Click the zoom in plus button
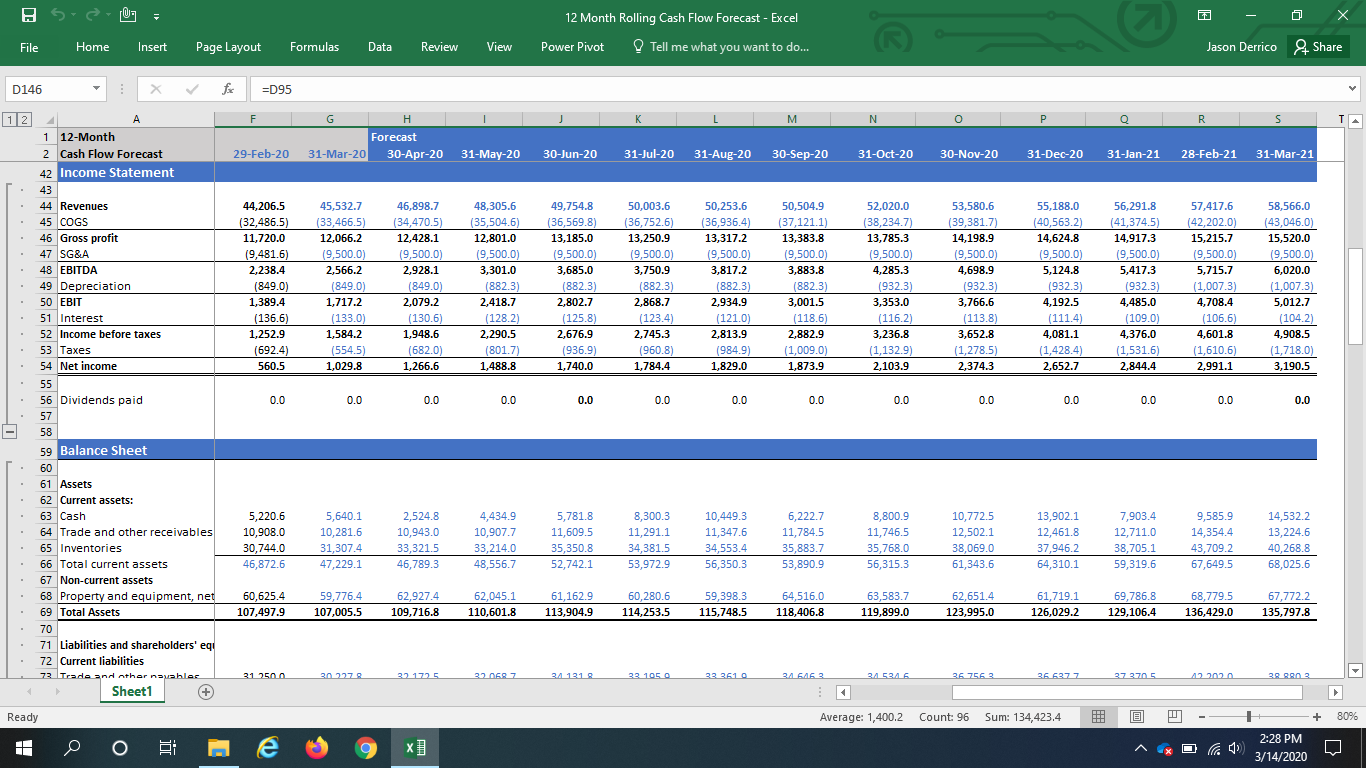This screenshot has width=1366, height=768. click(x=1317, y=717)
